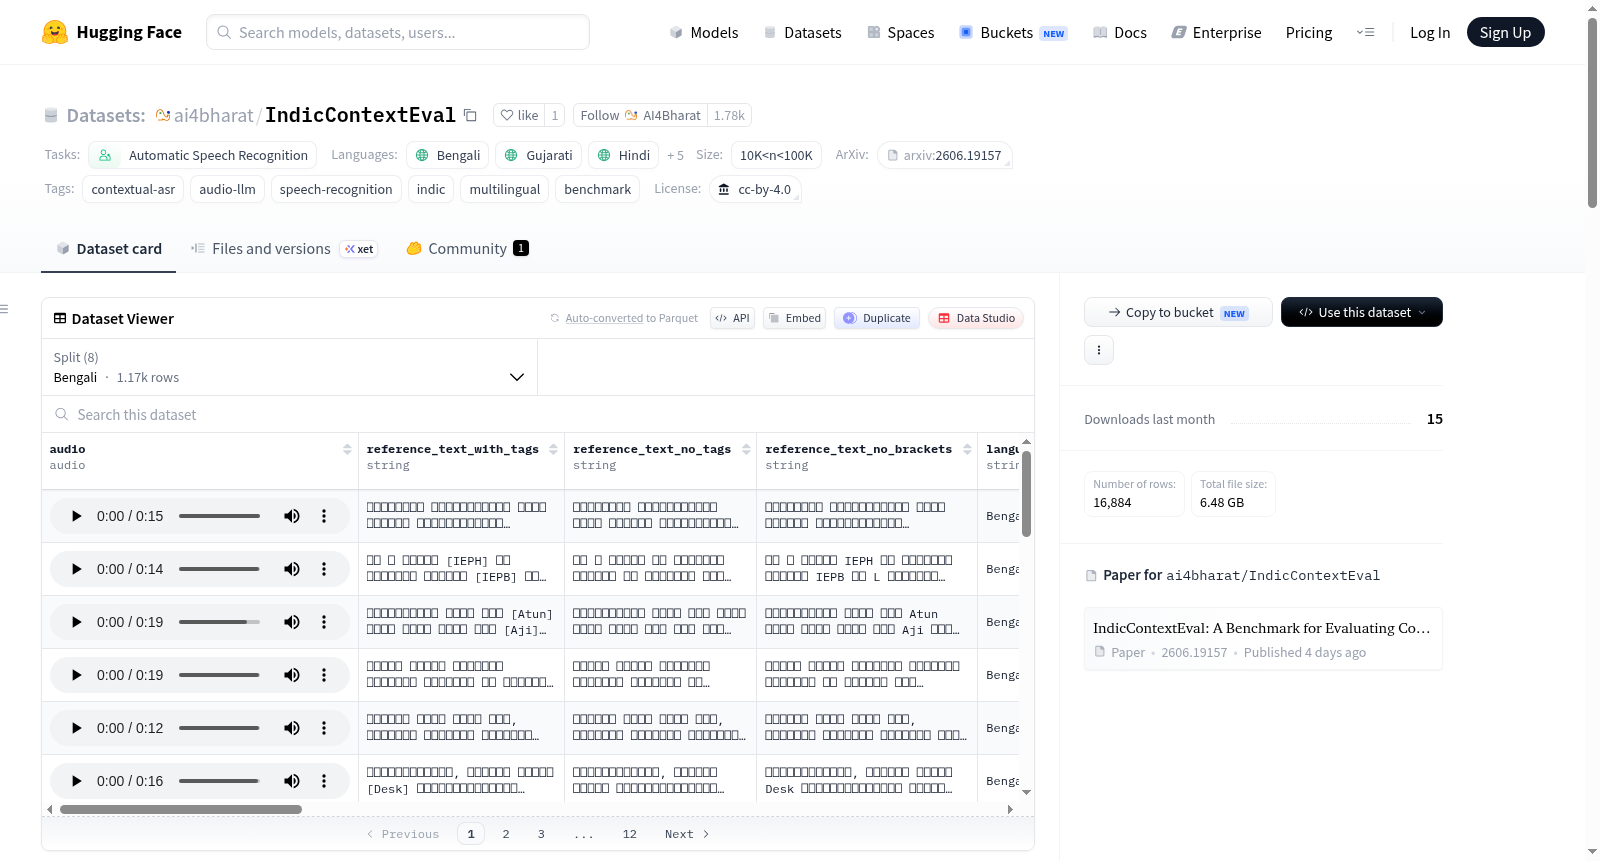Sort by reference_text_no_tags column
1600x861 pixels.
click(746, 449)
